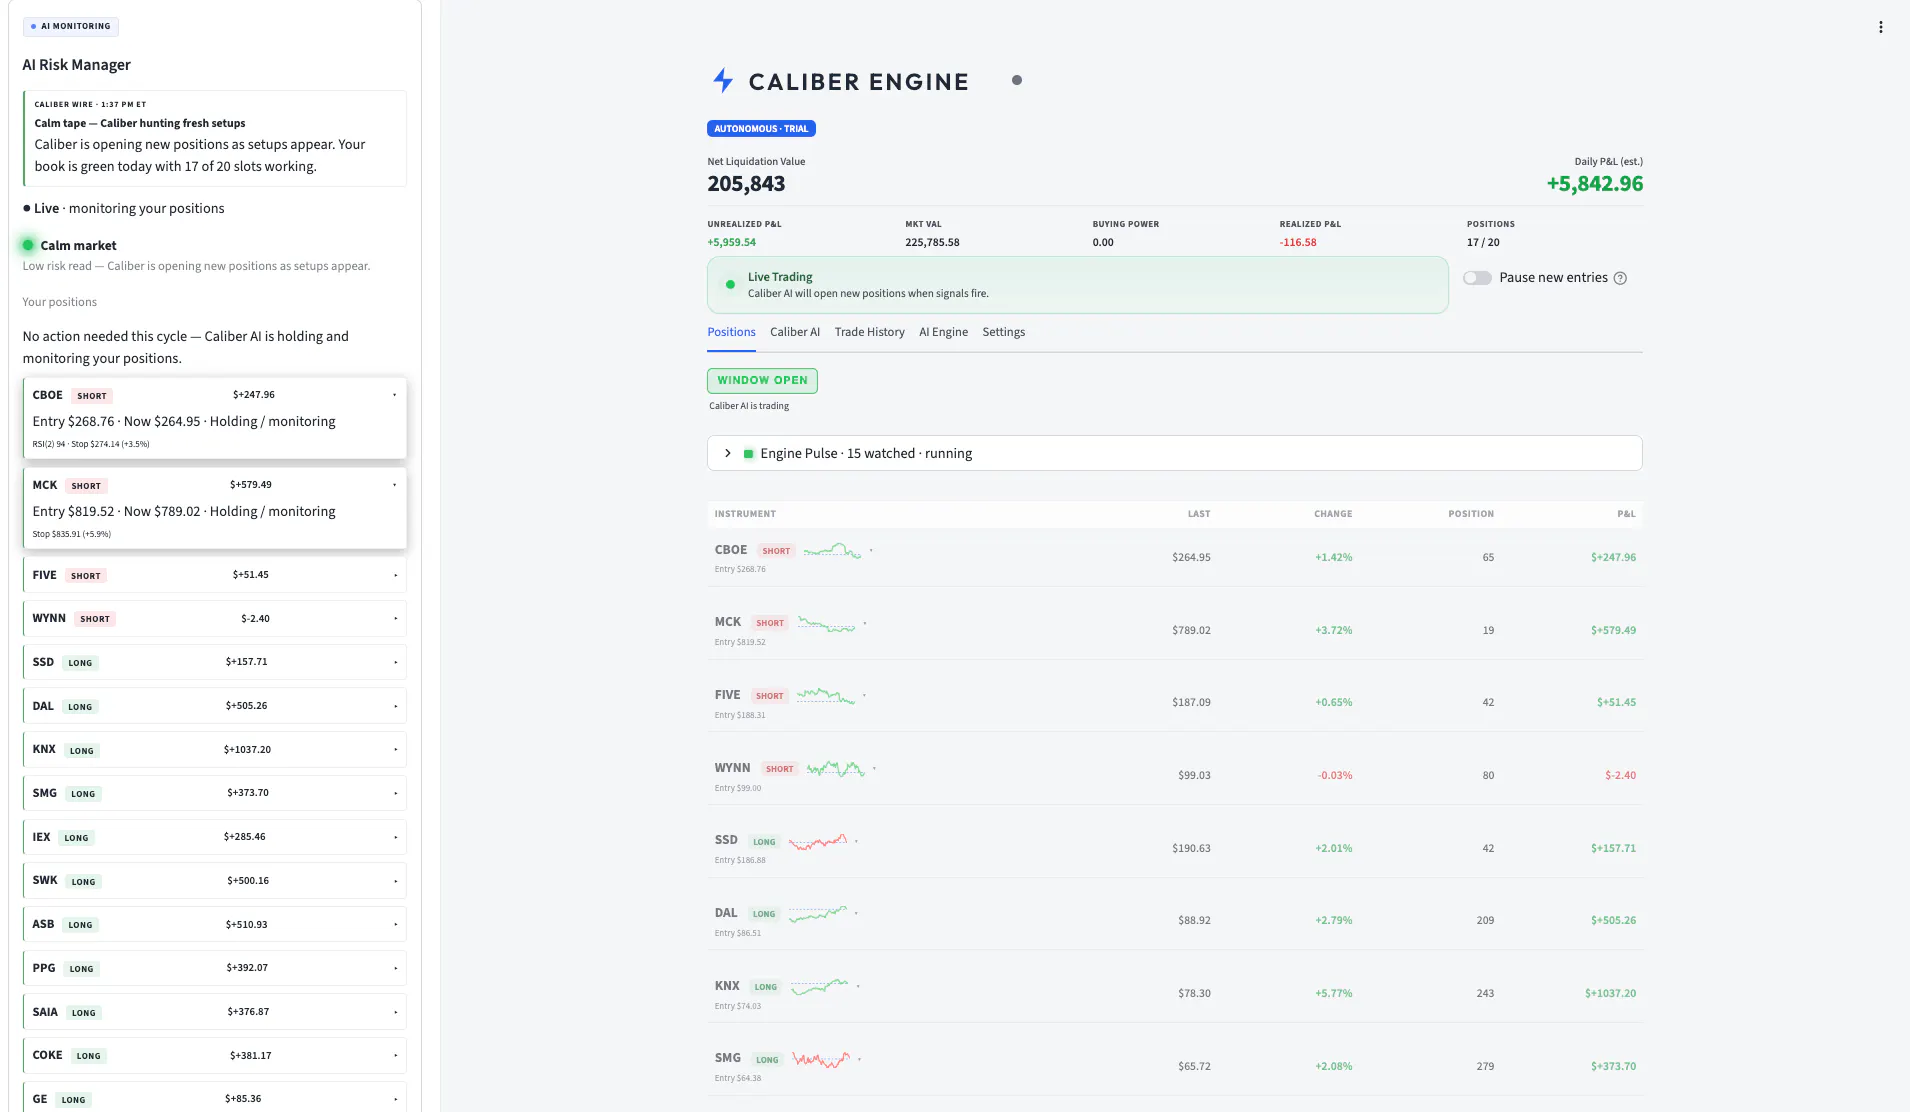Click the Positions count 17 / 20
Viewport: 1910px width, 1112px height.
tap(1483, 242)
